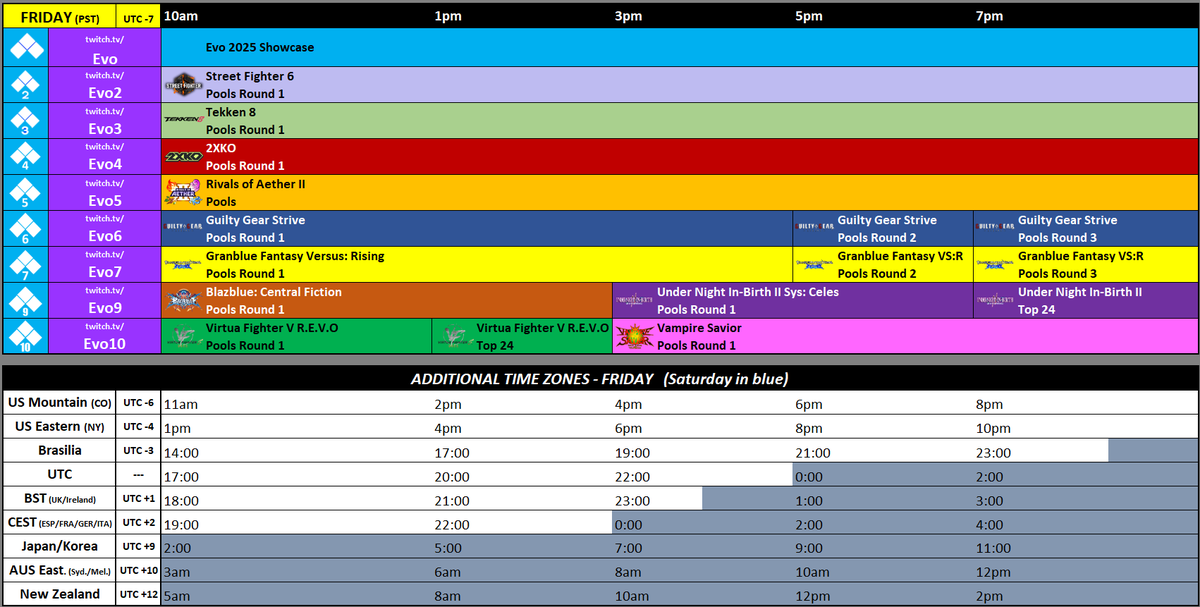The width and height of the screenshot is (1200, 607).
Task: Select the 'US Eastern (NY)' row label
Action: [x=59, y=426]
